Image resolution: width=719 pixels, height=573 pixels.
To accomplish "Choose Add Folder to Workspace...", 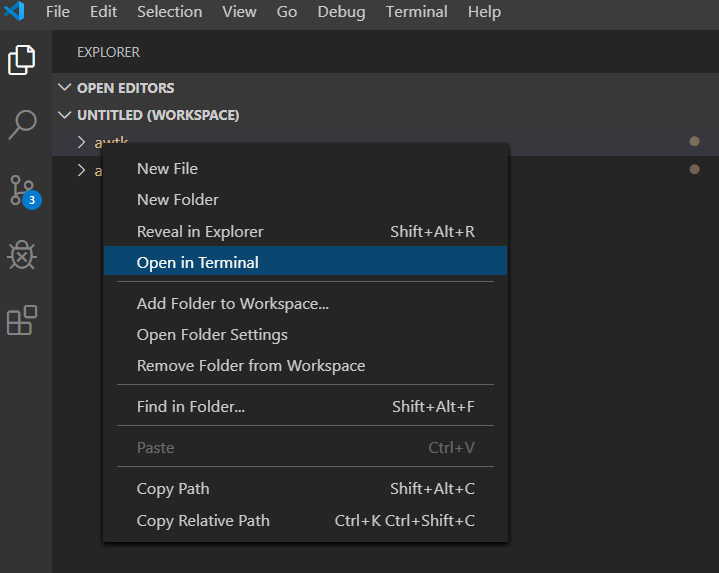I will click(x=305, y=303).
